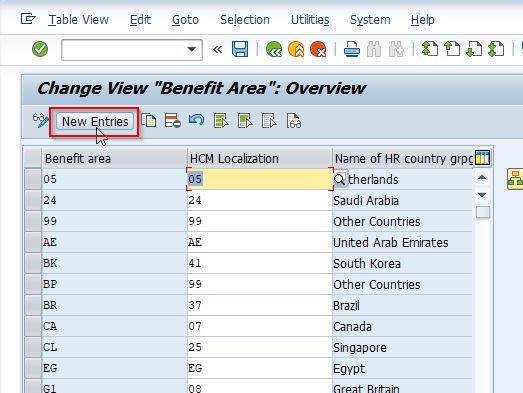
Task: Click Name of HR country grpg header
Action: 403,158
